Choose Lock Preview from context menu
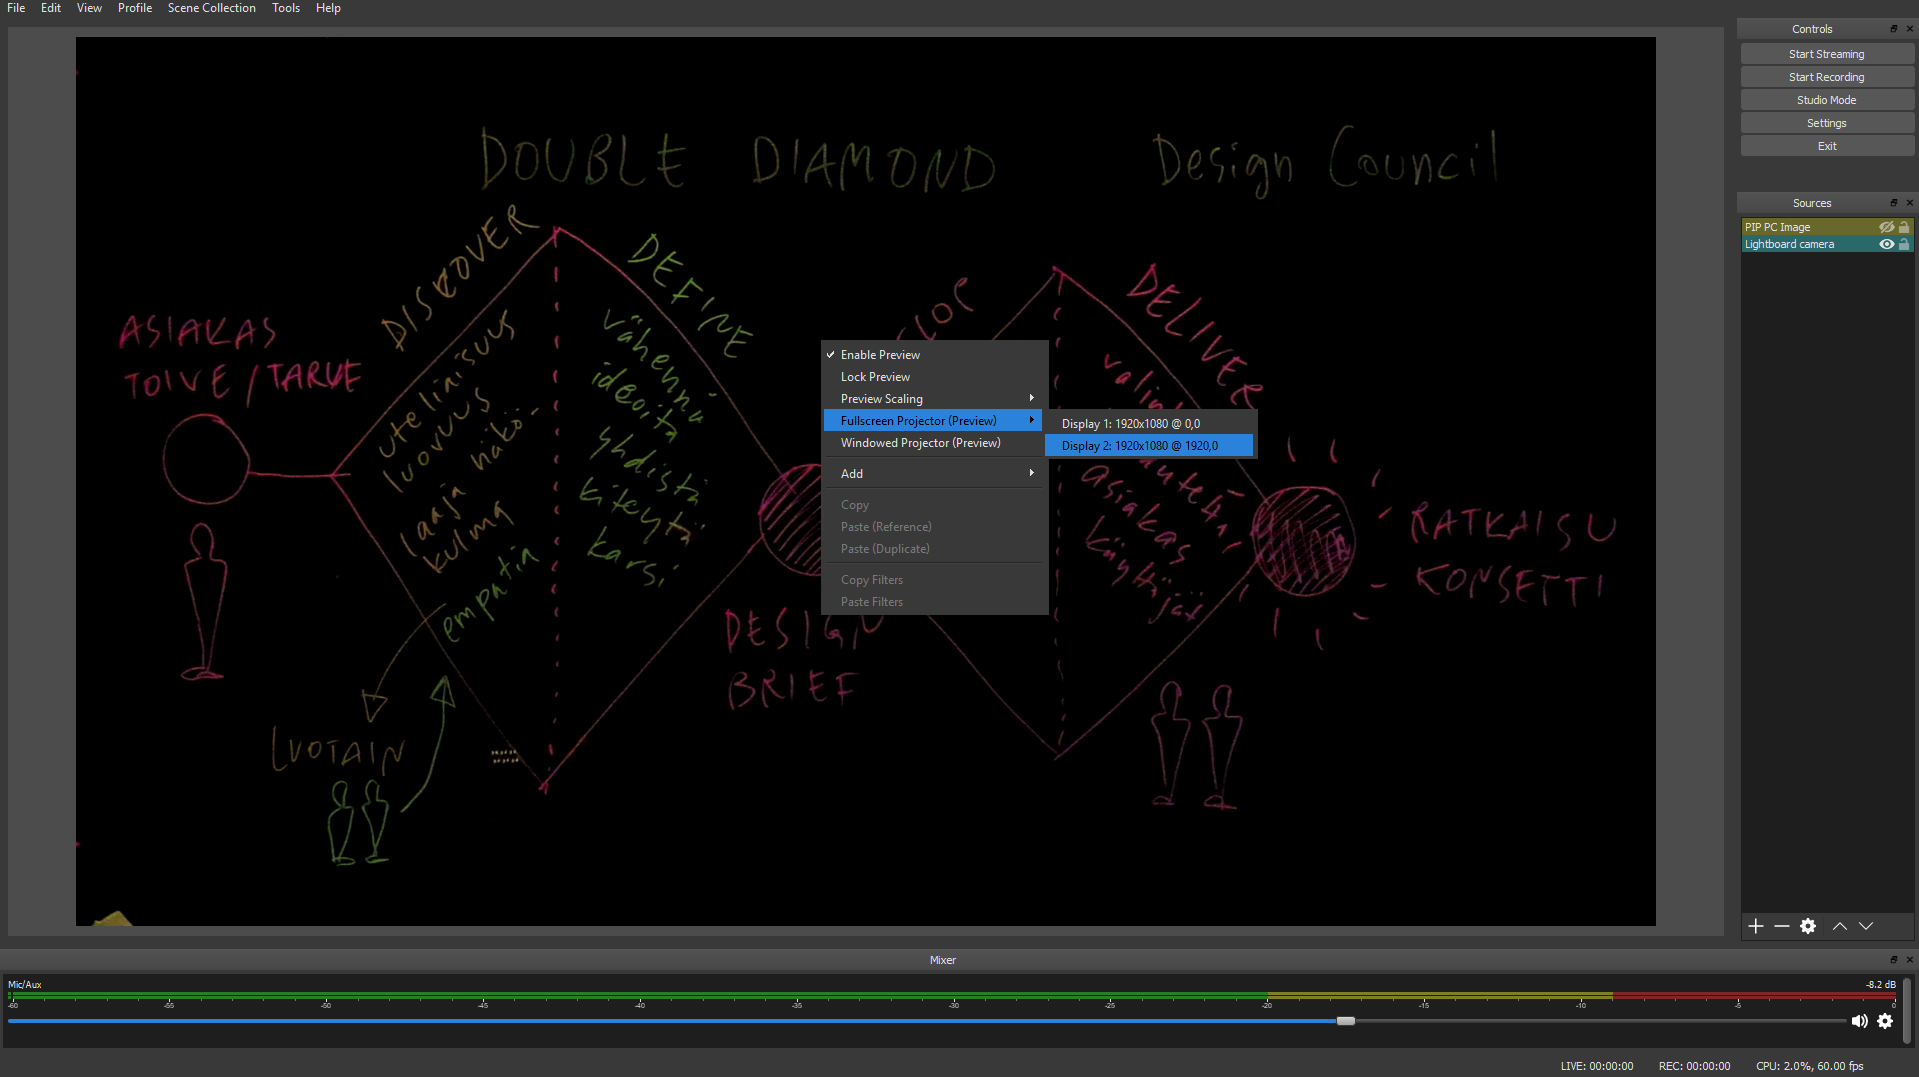This screenshot has width=1919, height=1077. coord(934,377)
